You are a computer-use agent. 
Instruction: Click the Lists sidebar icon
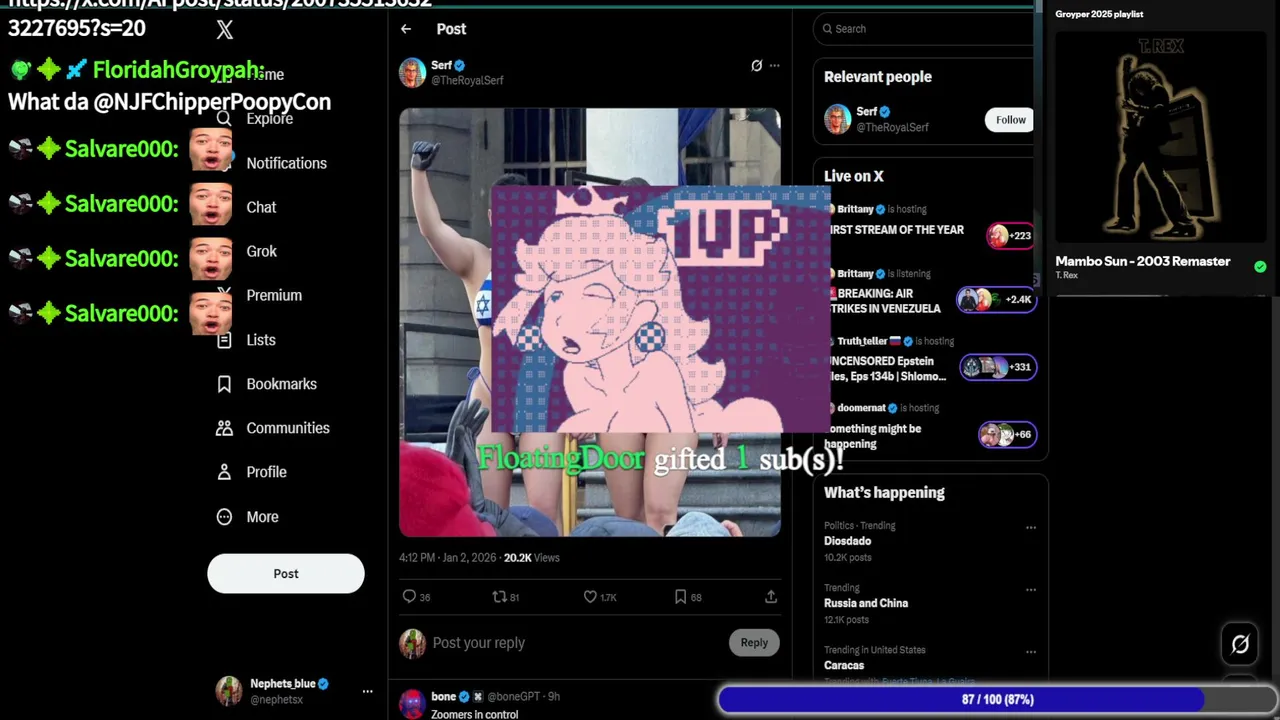point(225,340)
